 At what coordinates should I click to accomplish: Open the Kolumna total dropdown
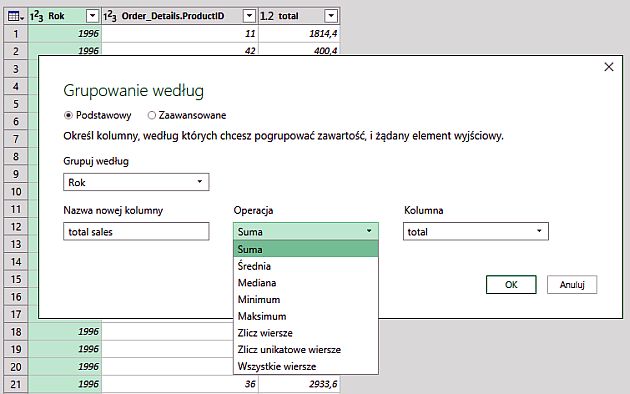476,231
